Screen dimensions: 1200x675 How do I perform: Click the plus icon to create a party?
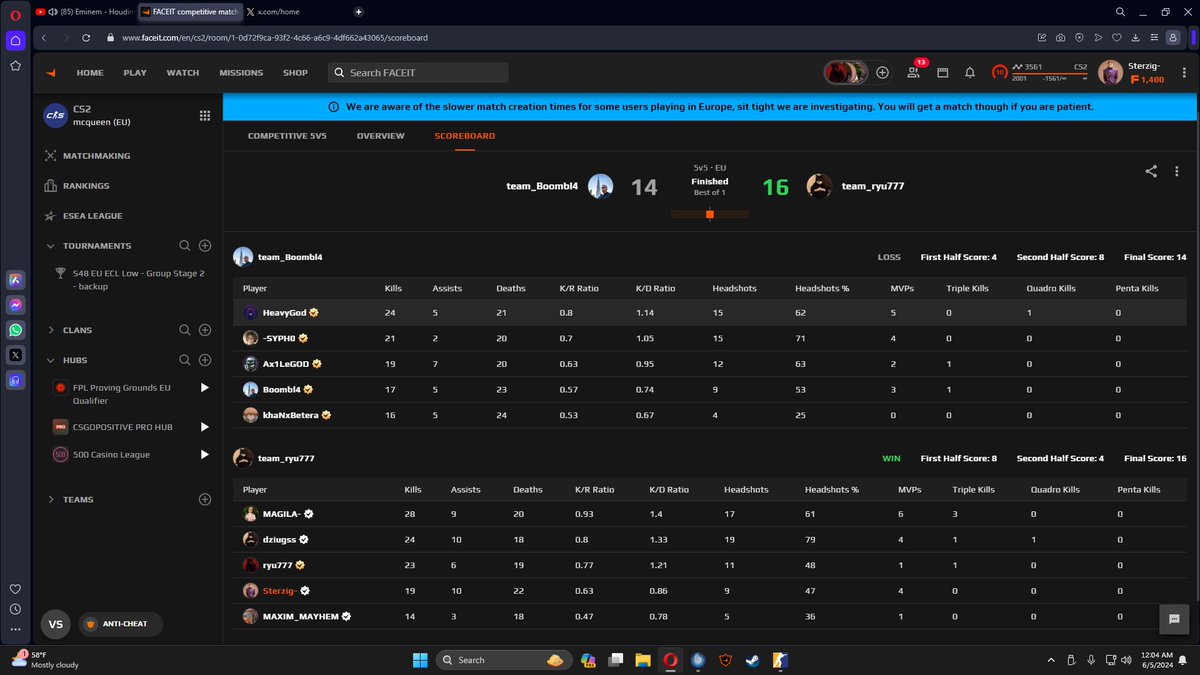882,73
